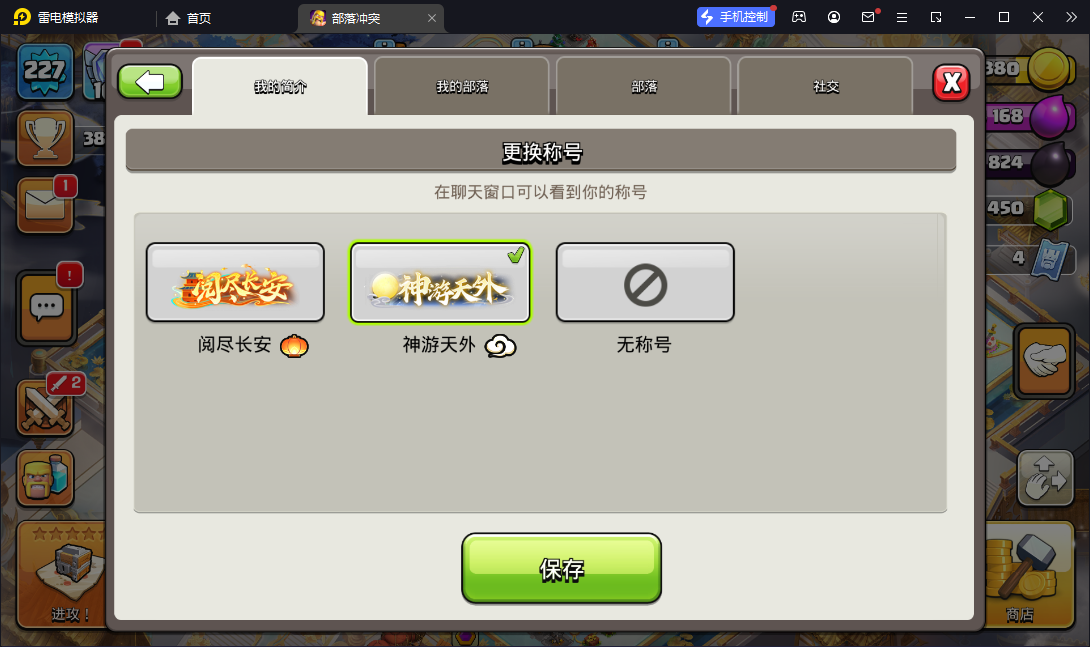Expand the emulator side panel chevrons
This screenshot has height=647, width=1090.
pyautogui.click(x=1071, y=17)
